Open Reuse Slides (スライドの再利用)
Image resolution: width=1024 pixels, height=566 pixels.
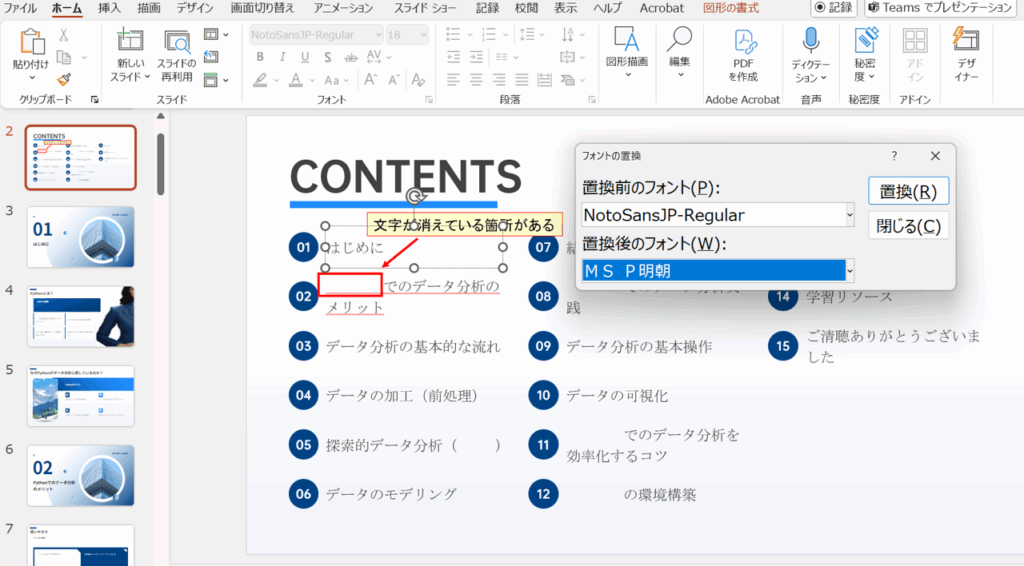click(177, 43)
